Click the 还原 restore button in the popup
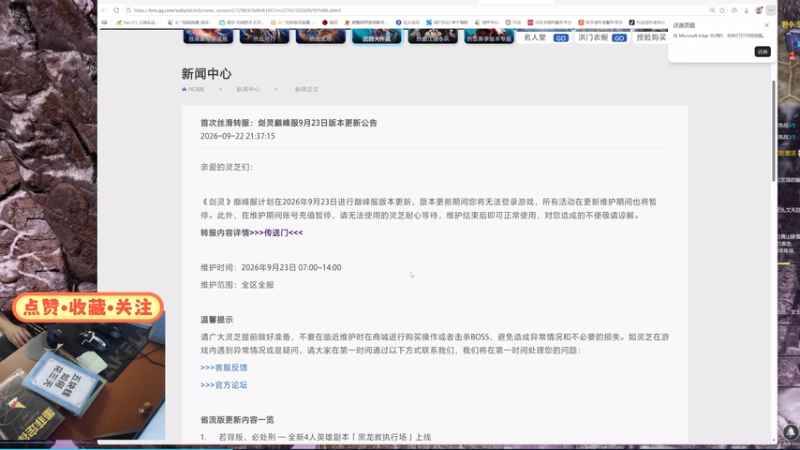The image size is (800, 450). pos(762,52)
